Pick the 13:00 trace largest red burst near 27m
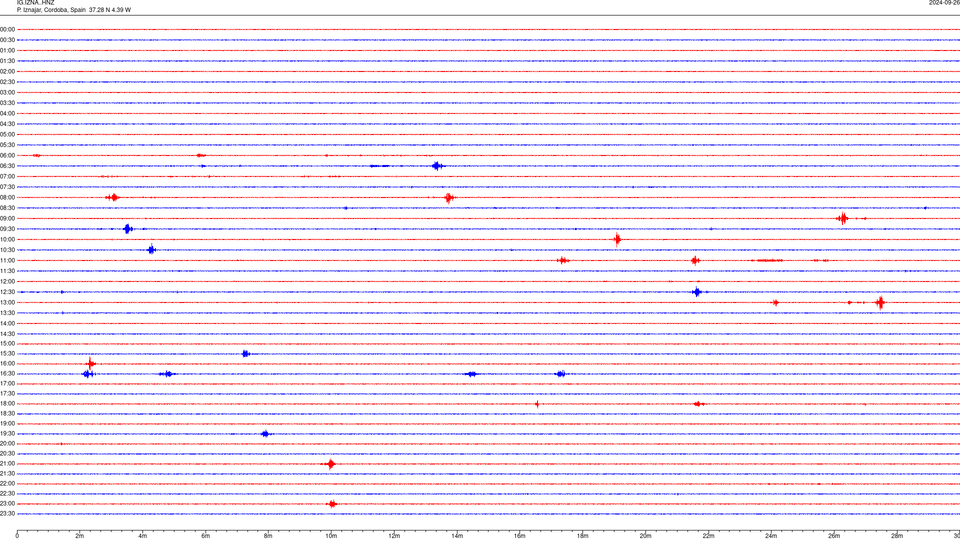This screenshot has height=540, width=960. click(x=880, y=302)
